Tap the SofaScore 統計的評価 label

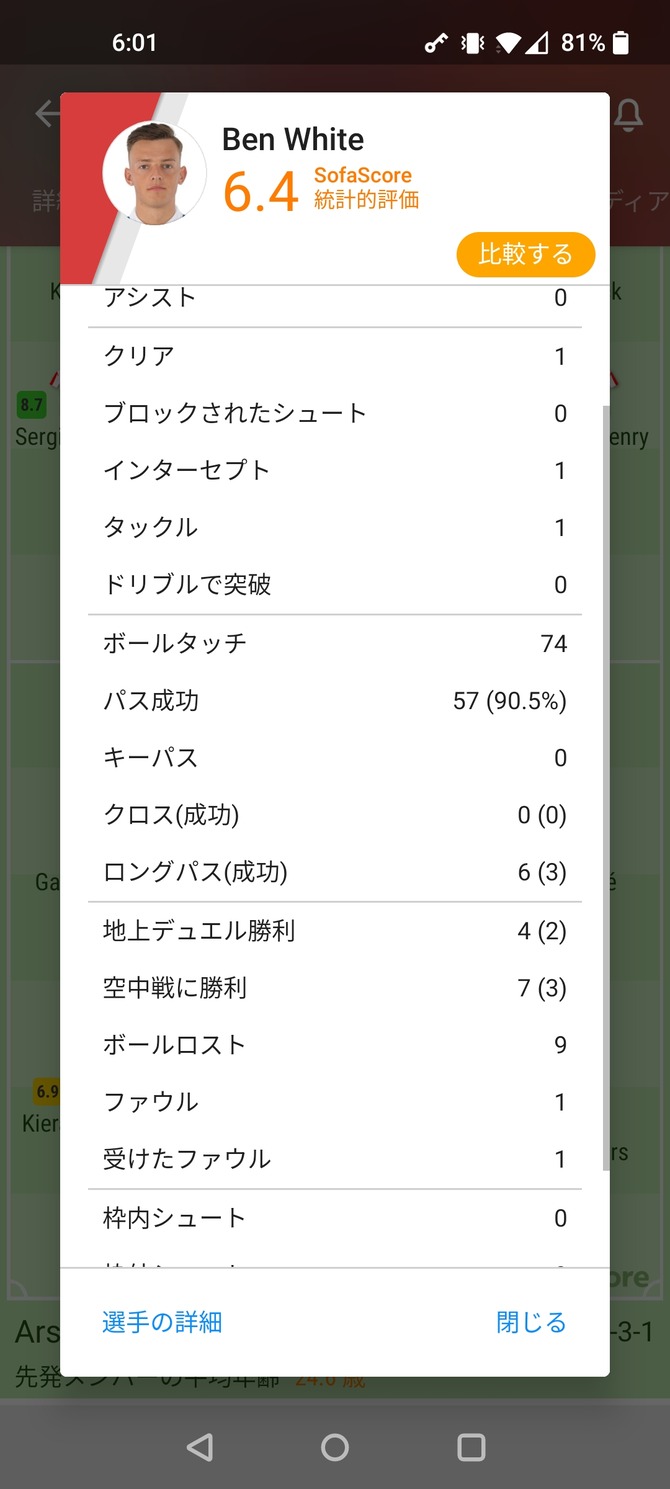click(x=366, y=187)
